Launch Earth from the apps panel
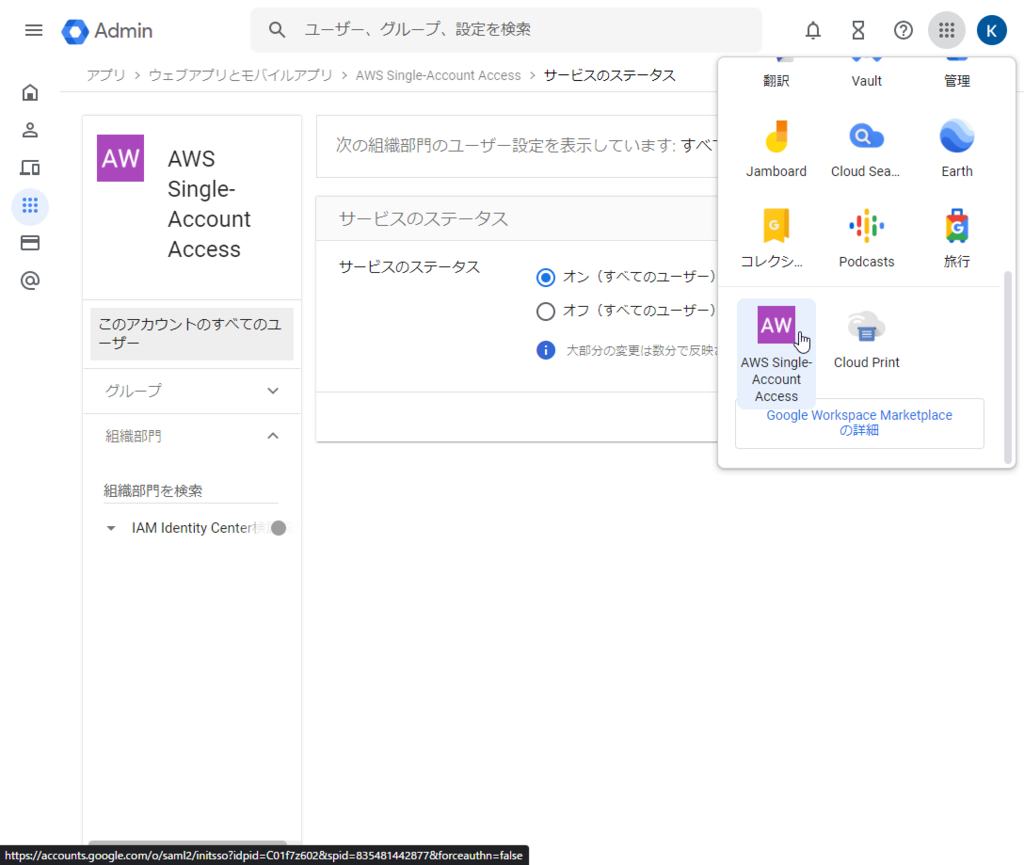1024x865 pixels. point(957,148)
